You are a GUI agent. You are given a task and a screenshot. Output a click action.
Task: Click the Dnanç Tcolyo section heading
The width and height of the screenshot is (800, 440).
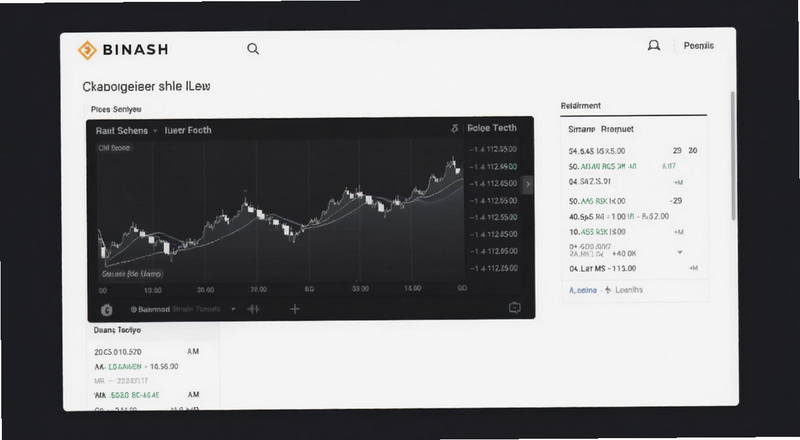(x=117, y=330)
